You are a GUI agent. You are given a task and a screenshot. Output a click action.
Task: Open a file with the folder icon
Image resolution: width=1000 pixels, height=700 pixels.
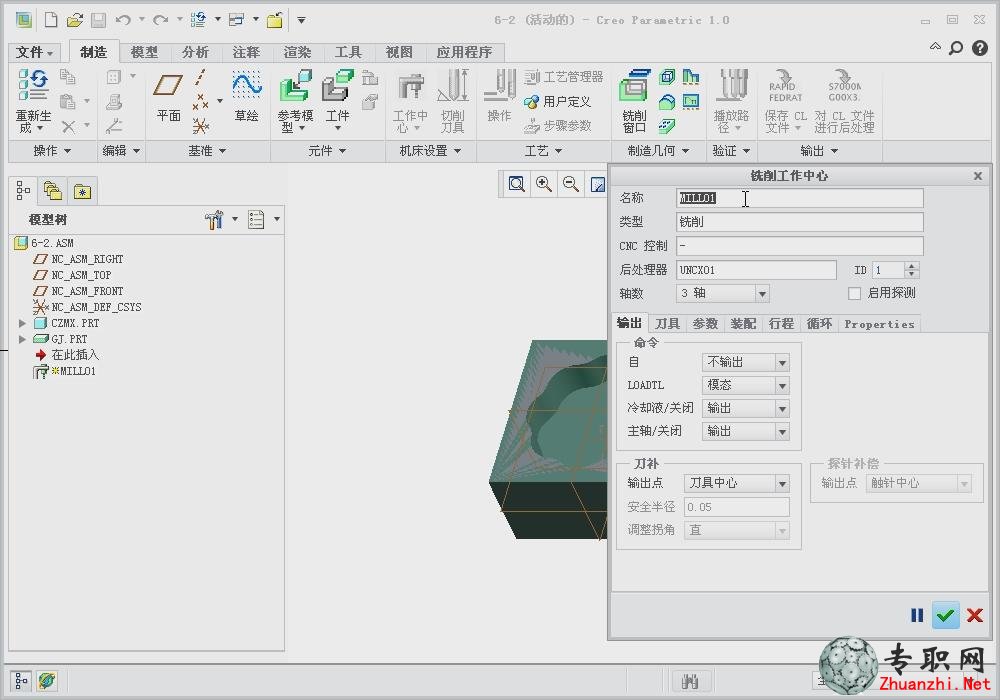tap(75, 20)
